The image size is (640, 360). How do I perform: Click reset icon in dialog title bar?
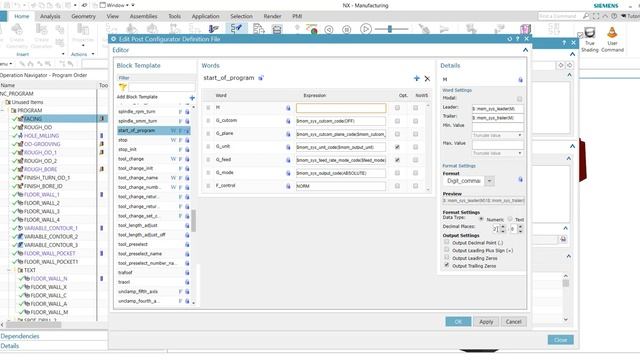509,39
